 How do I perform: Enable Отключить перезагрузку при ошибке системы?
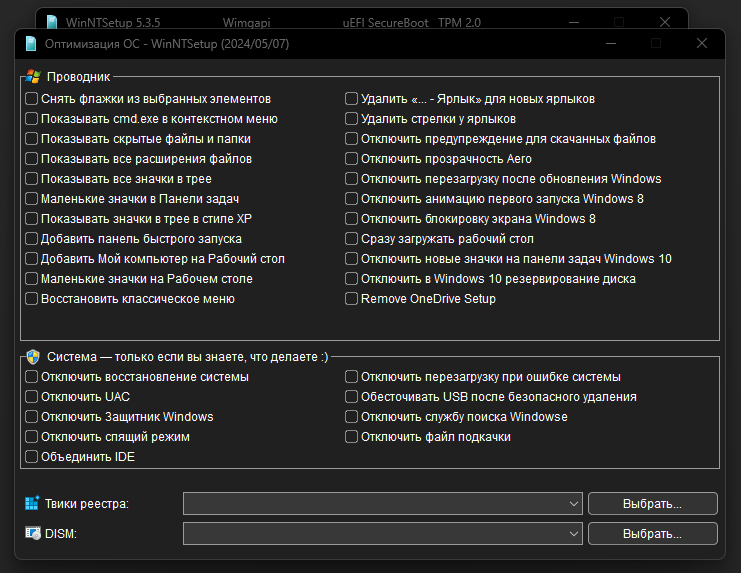pyautogui.click(x=351, y=376)
